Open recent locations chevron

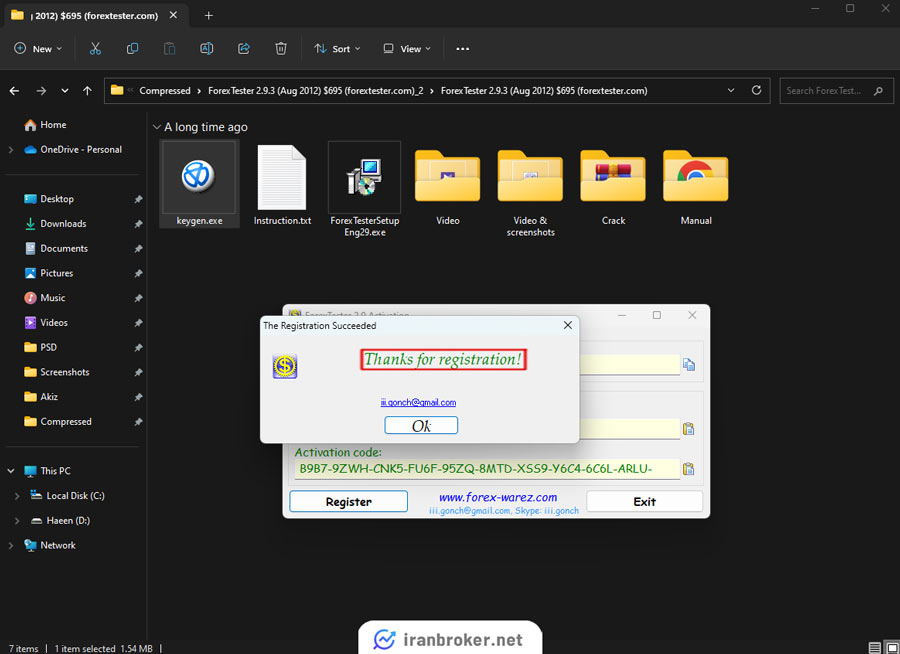[65, 91]
